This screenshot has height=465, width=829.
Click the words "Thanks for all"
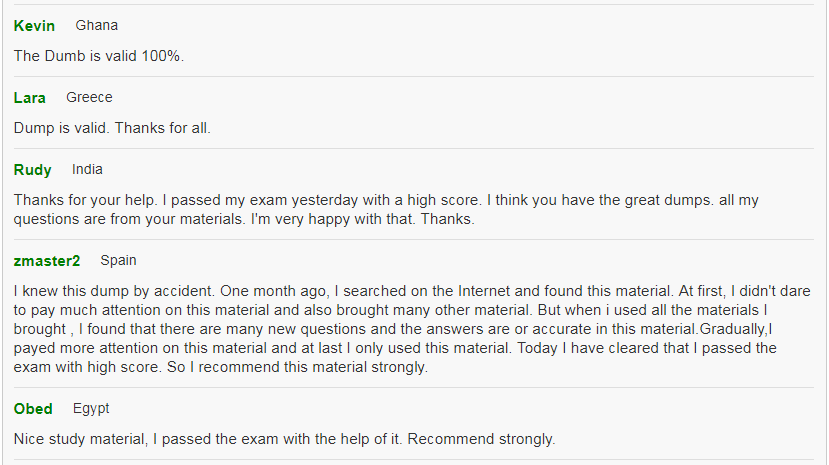click(x=162, y=128)
